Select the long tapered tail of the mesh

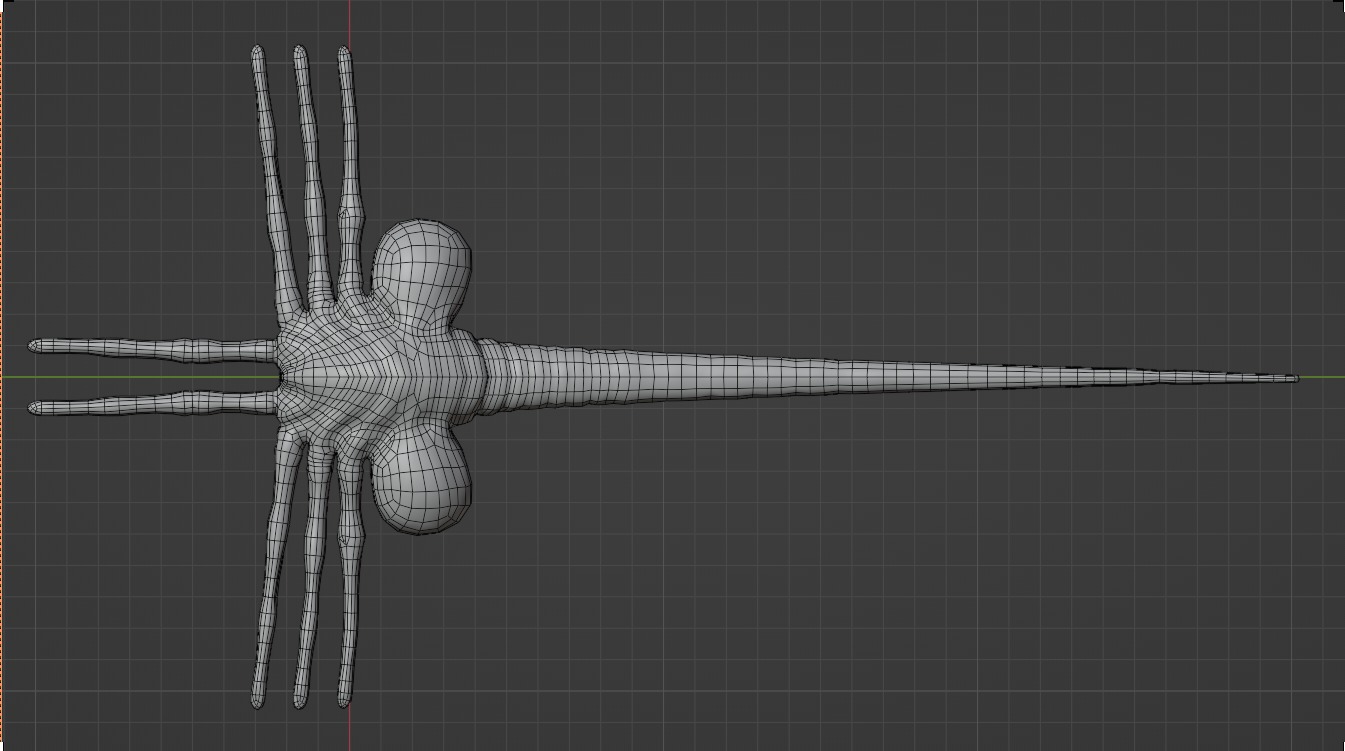click(x=890, y=377)
